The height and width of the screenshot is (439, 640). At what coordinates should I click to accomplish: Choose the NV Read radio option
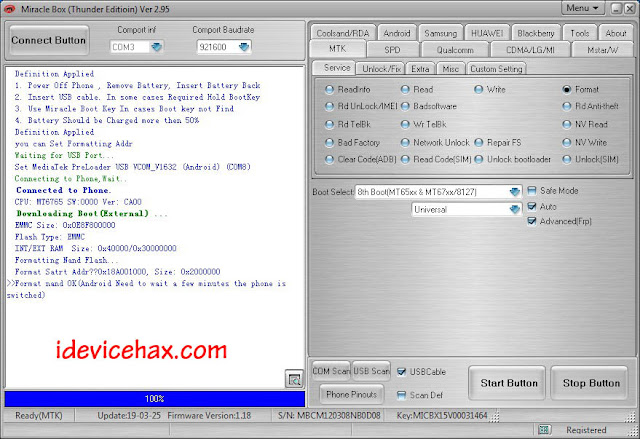pos(567,124)
